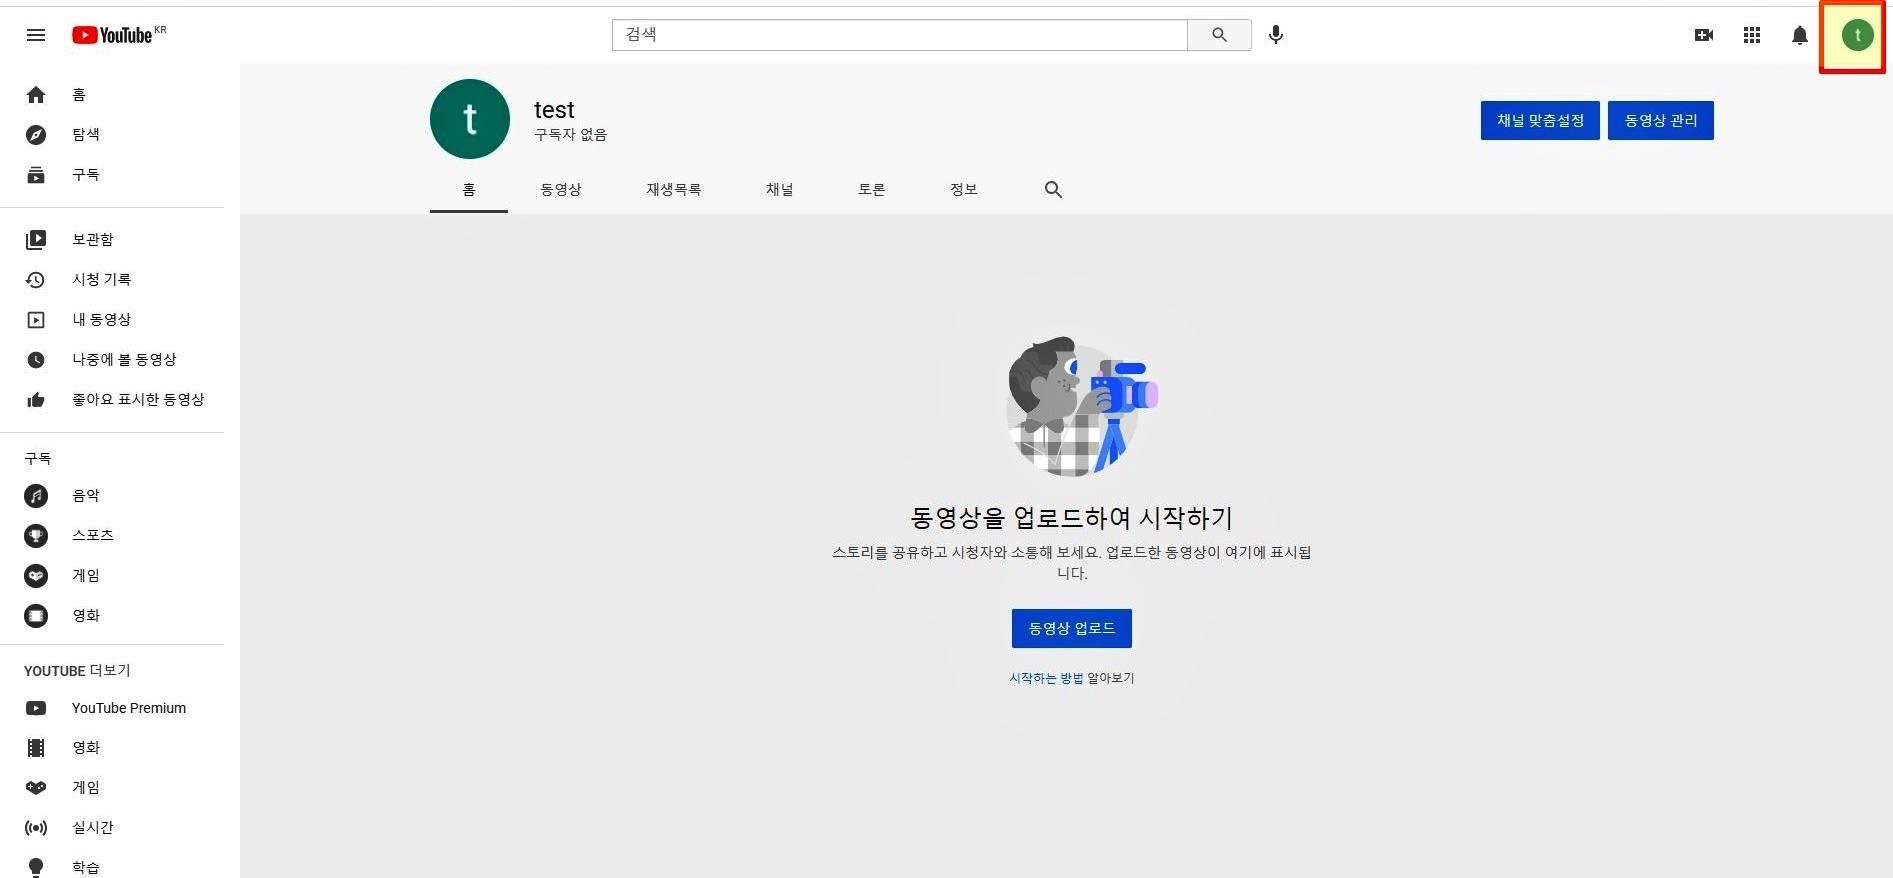
Task: Click the test channel name text
Action: [554, 110]
